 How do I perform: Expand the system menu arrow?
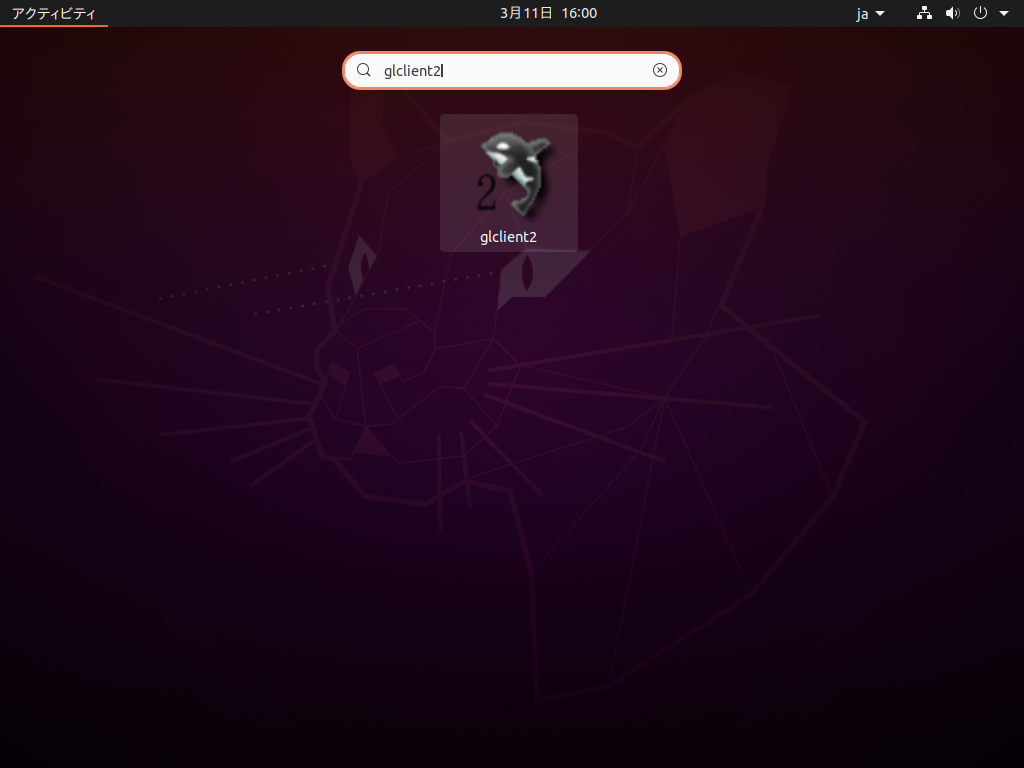point(1004,13)
